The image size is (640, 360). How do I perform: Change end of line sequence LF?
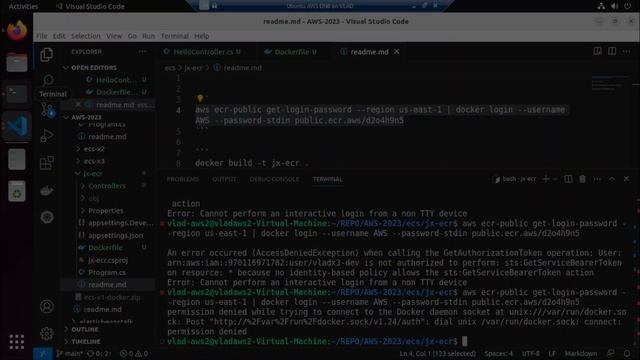[x=552, y=353]
